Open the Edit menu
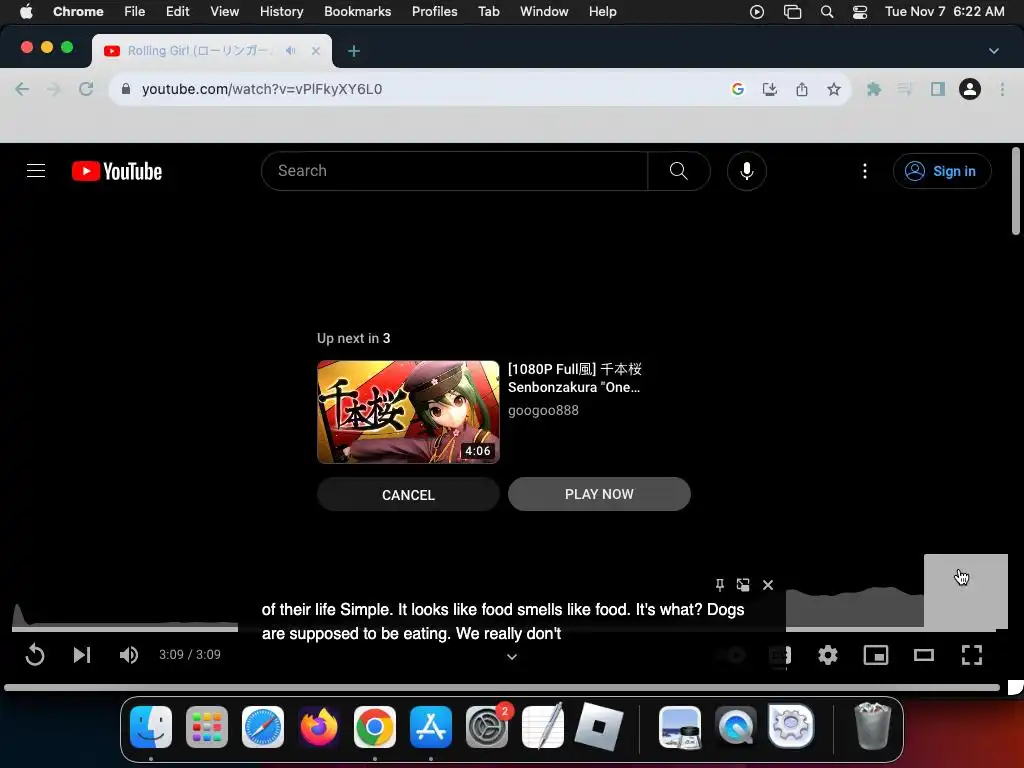The width and height of the screenshot is (1024, 768). 177,11
